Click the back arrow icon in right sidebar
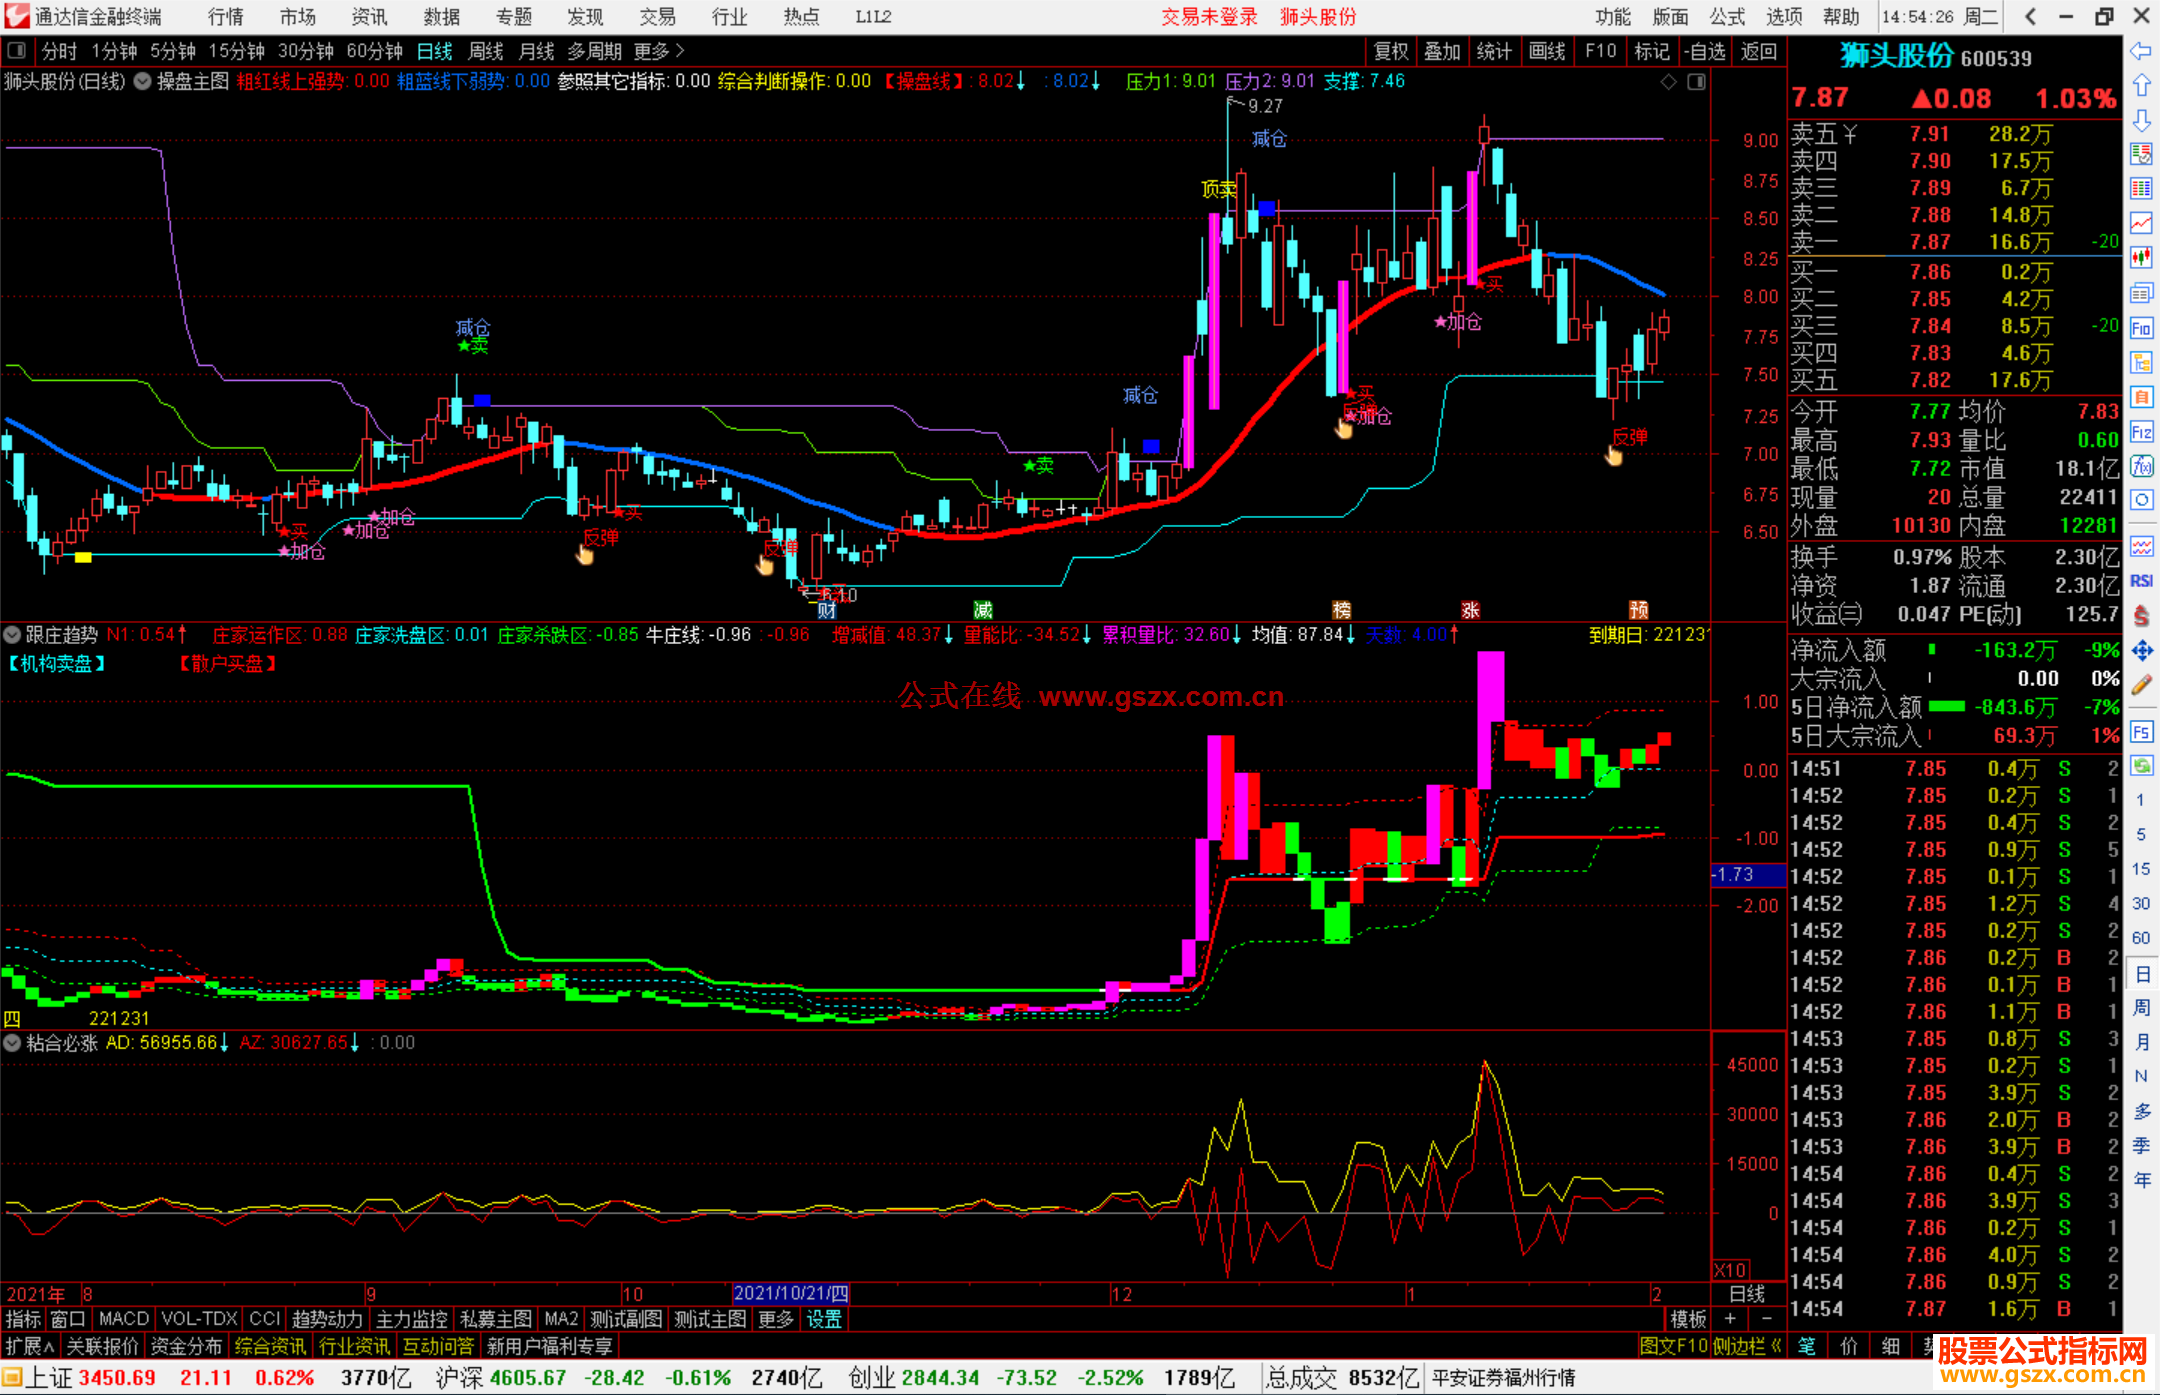Image resolution: width=2160 pixels, height=1395 pixels. [2141, 51]
